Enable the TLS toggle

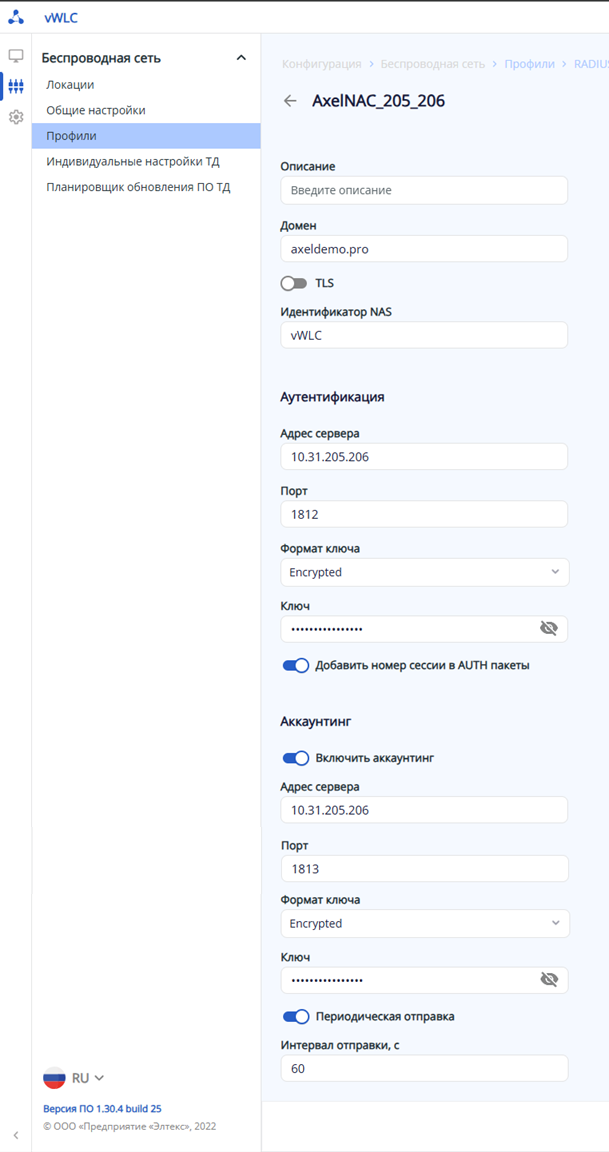294,284
